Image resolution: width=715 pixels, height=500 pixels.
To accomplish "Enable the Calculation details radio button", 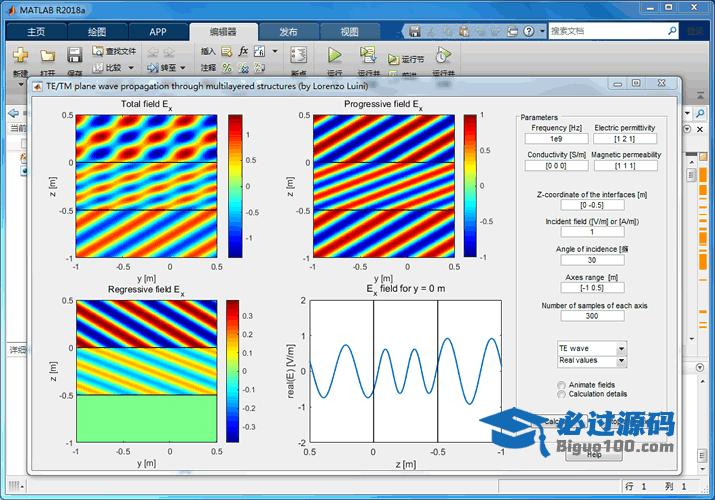I will tap(561, 395).
